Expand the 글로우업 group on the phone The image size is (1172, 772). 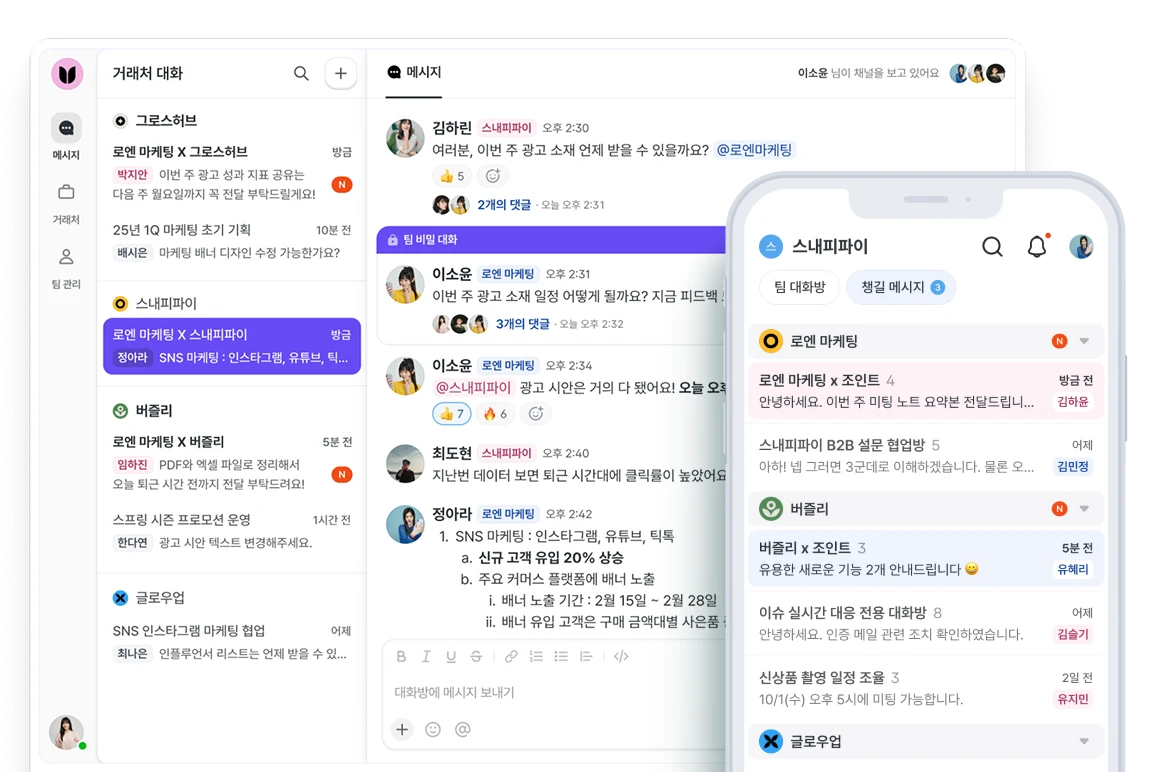tap(1084, 741)
